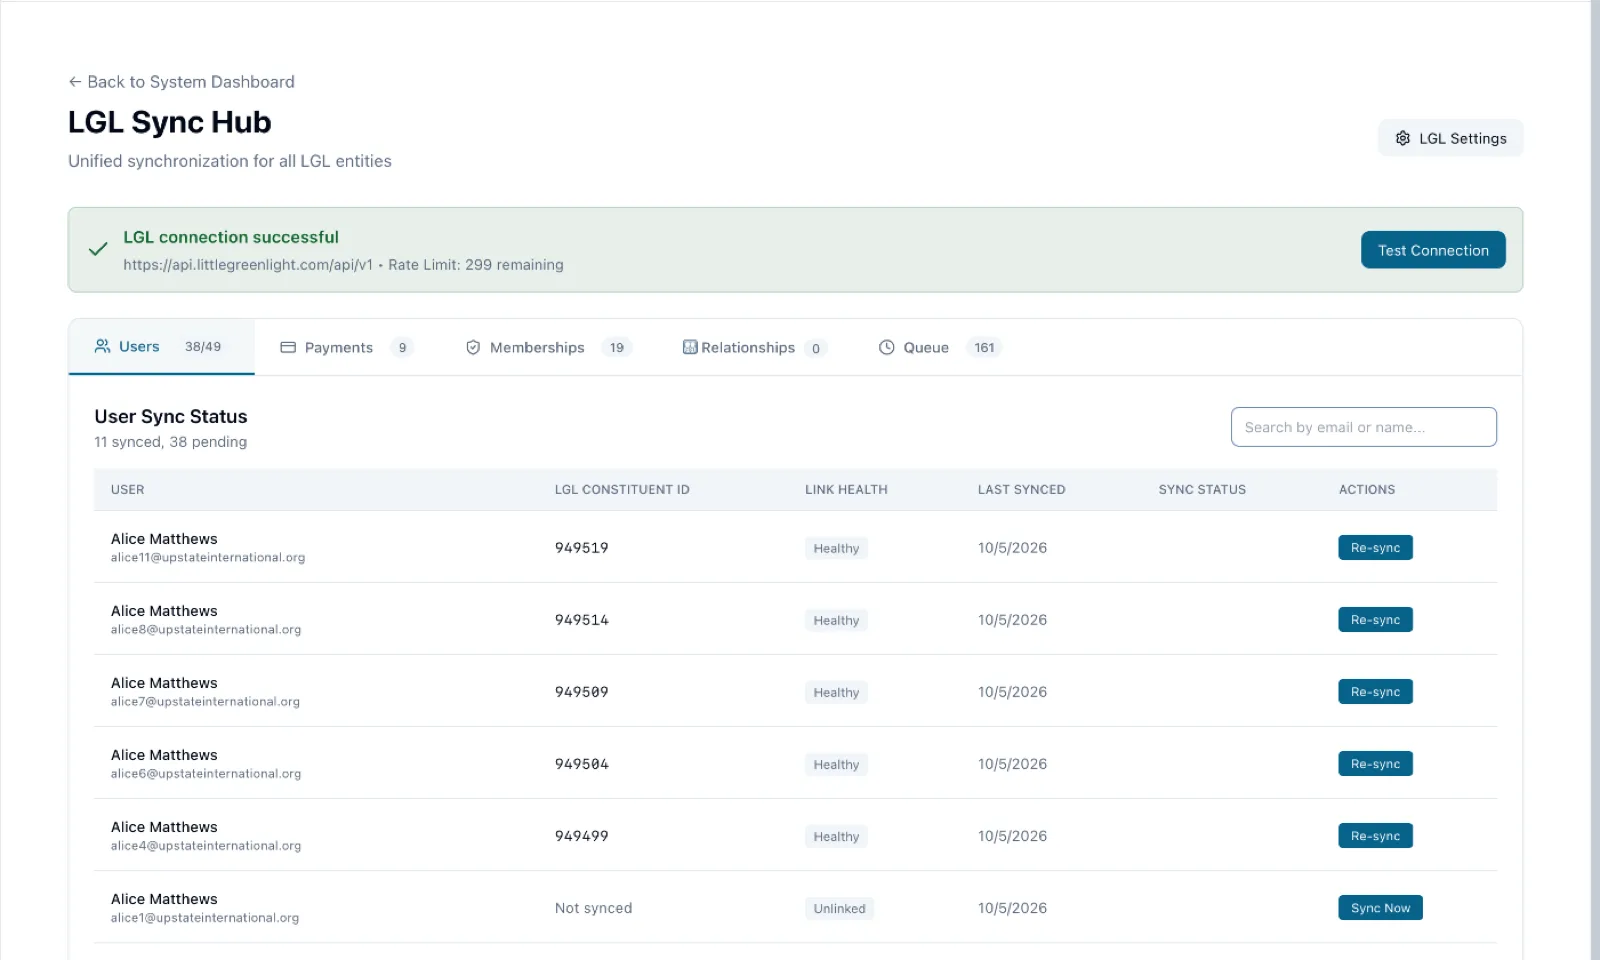This screenshot has height=960, width=1600.
Task: Re-sync alice6@upstateinternational.org
Action: click(1375, 763)
